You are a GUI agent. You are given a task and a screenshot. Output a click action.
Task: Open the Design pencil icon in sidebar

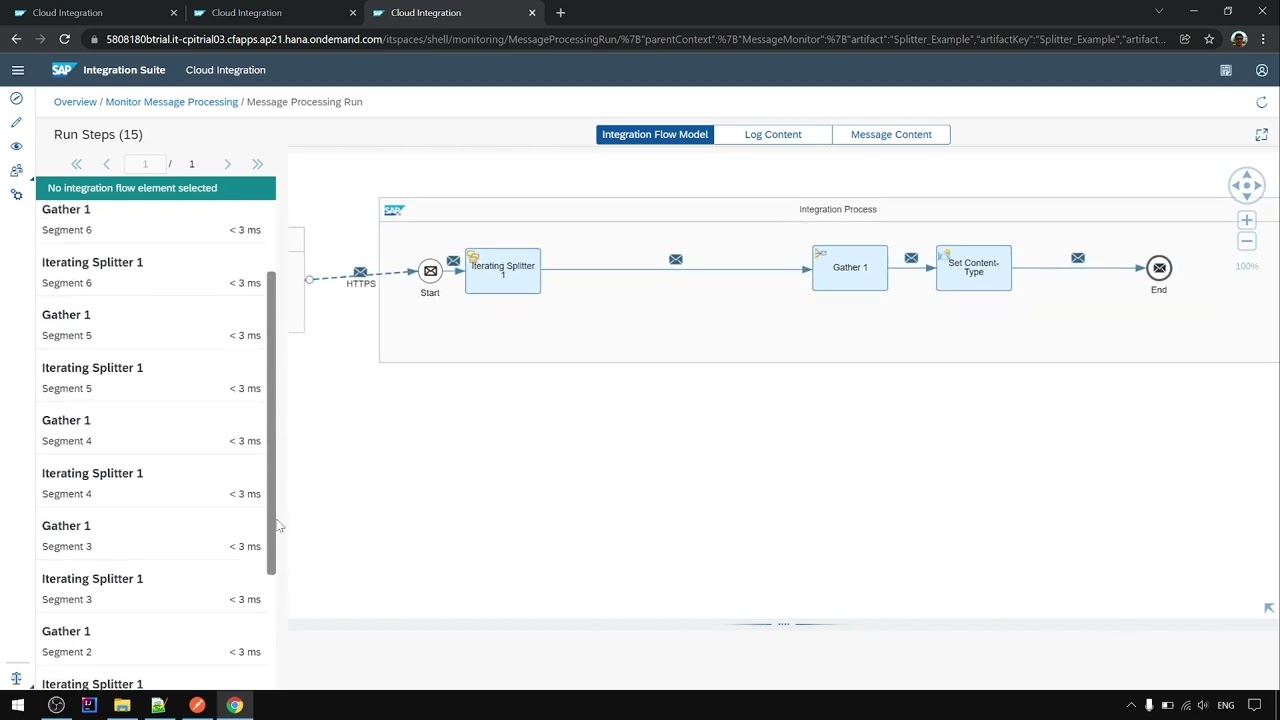pos(16,122)
